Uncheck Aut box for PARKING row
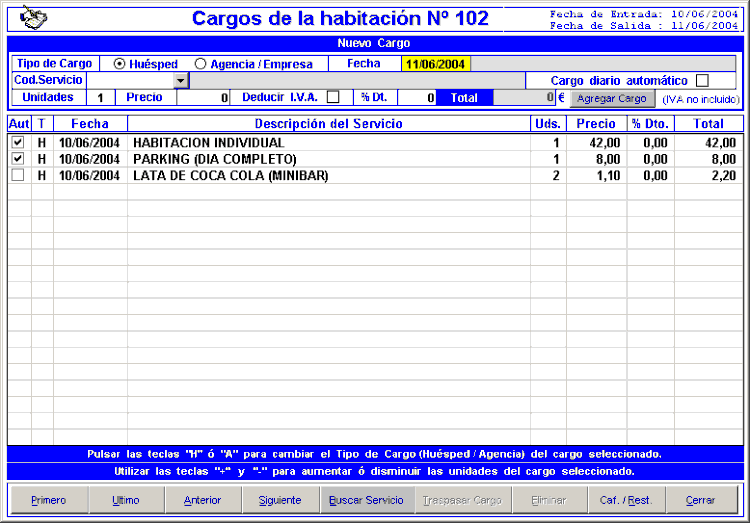750x523 pixels. (18, 158)
